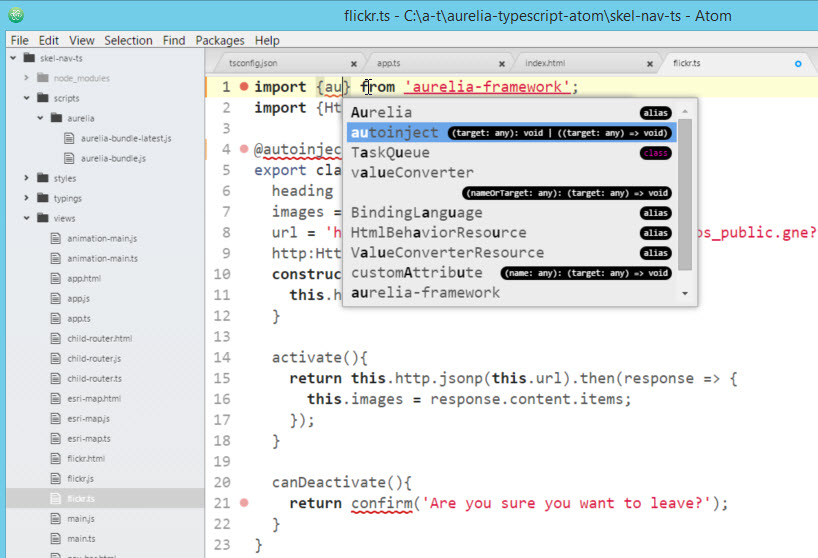This screenshot has height=558, width=818.
Task: Expand the styles folder
Action: pyautogui.click(x=27, y=178)
